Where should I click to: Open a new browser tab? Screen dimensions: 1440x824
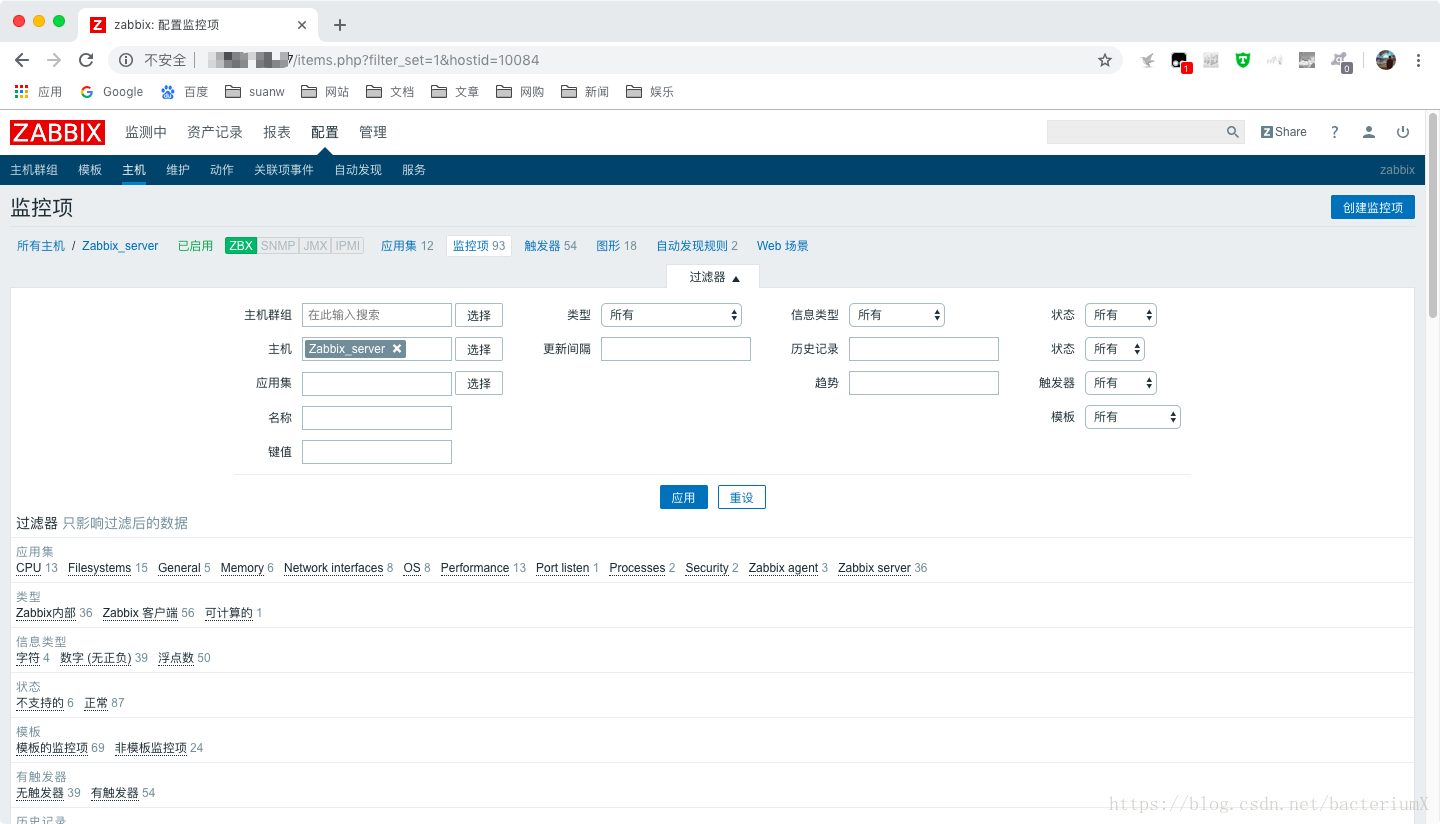(x=340, y=25)
